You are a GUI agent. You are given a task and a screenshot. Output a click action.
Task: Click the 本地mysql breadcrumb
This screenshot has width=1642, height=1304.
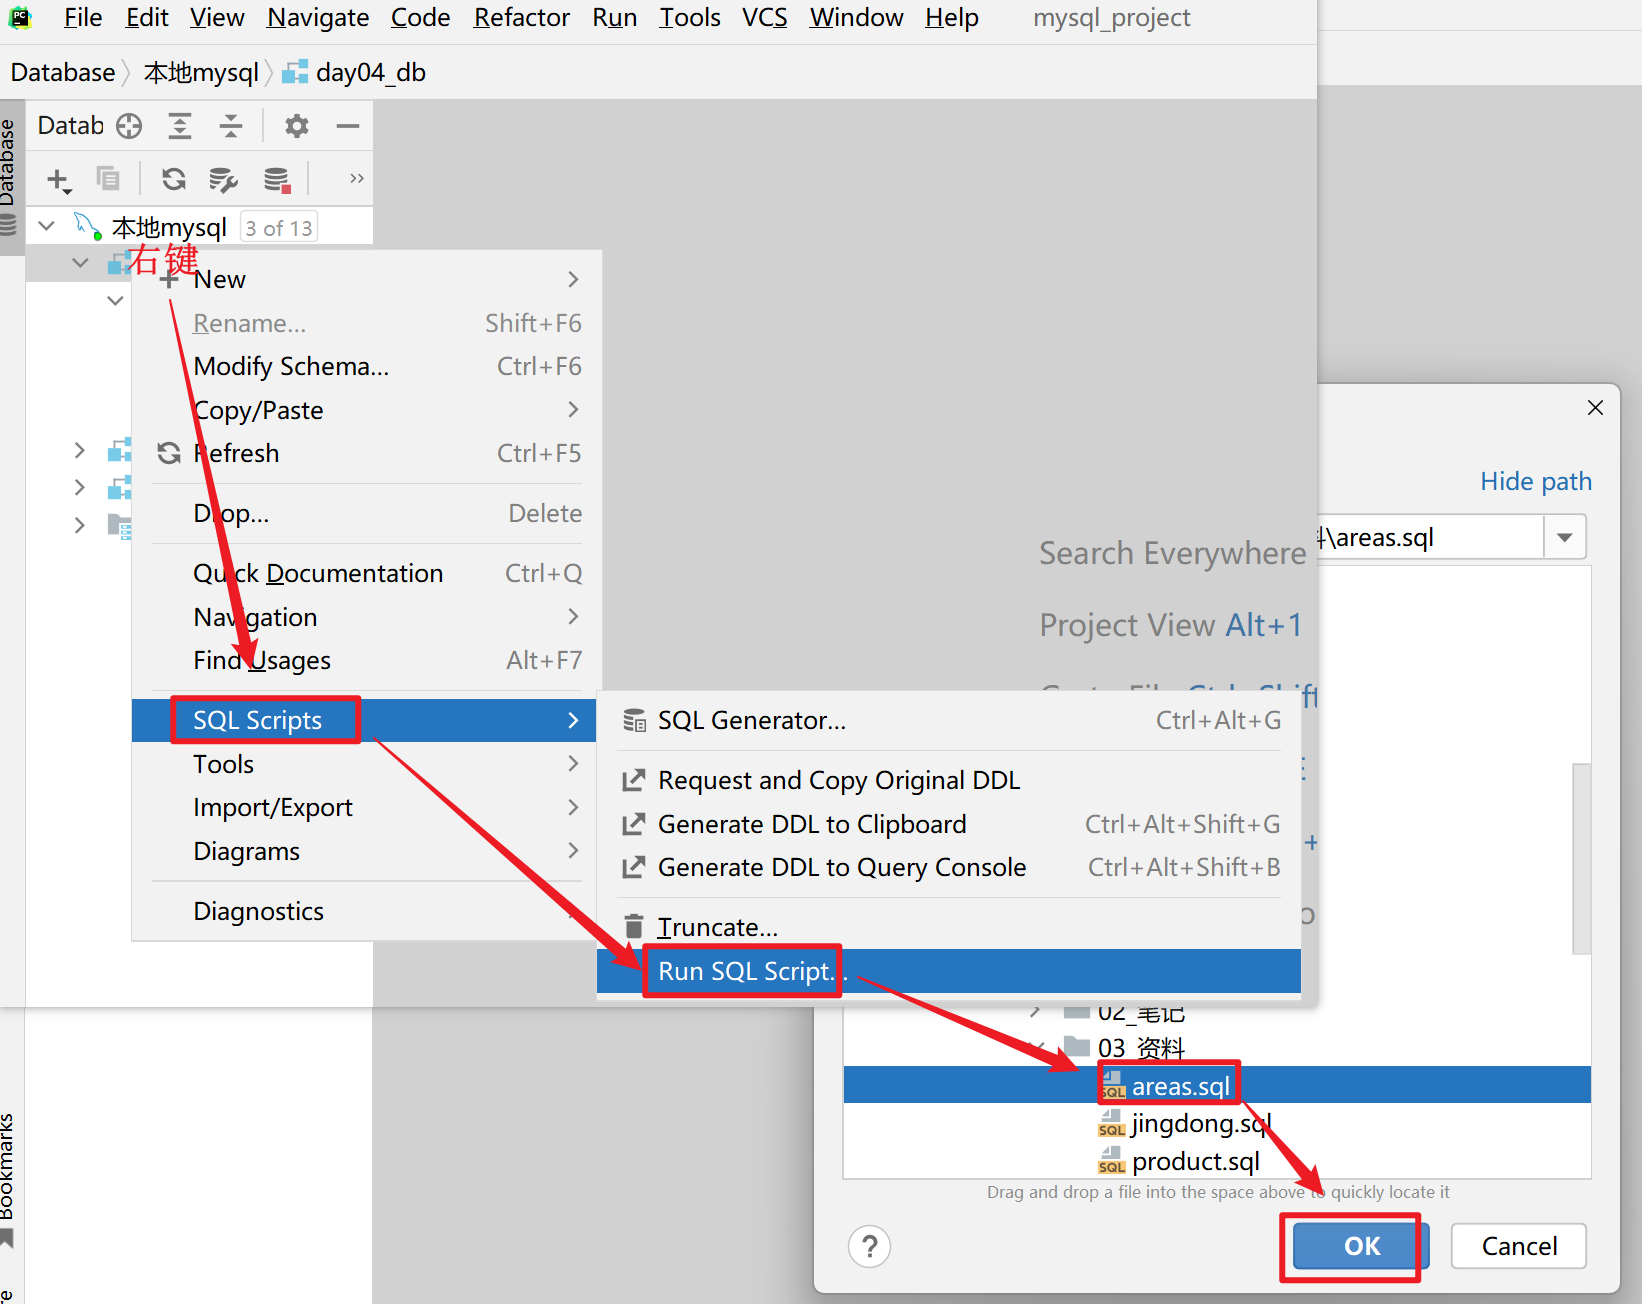pos(201,72)
